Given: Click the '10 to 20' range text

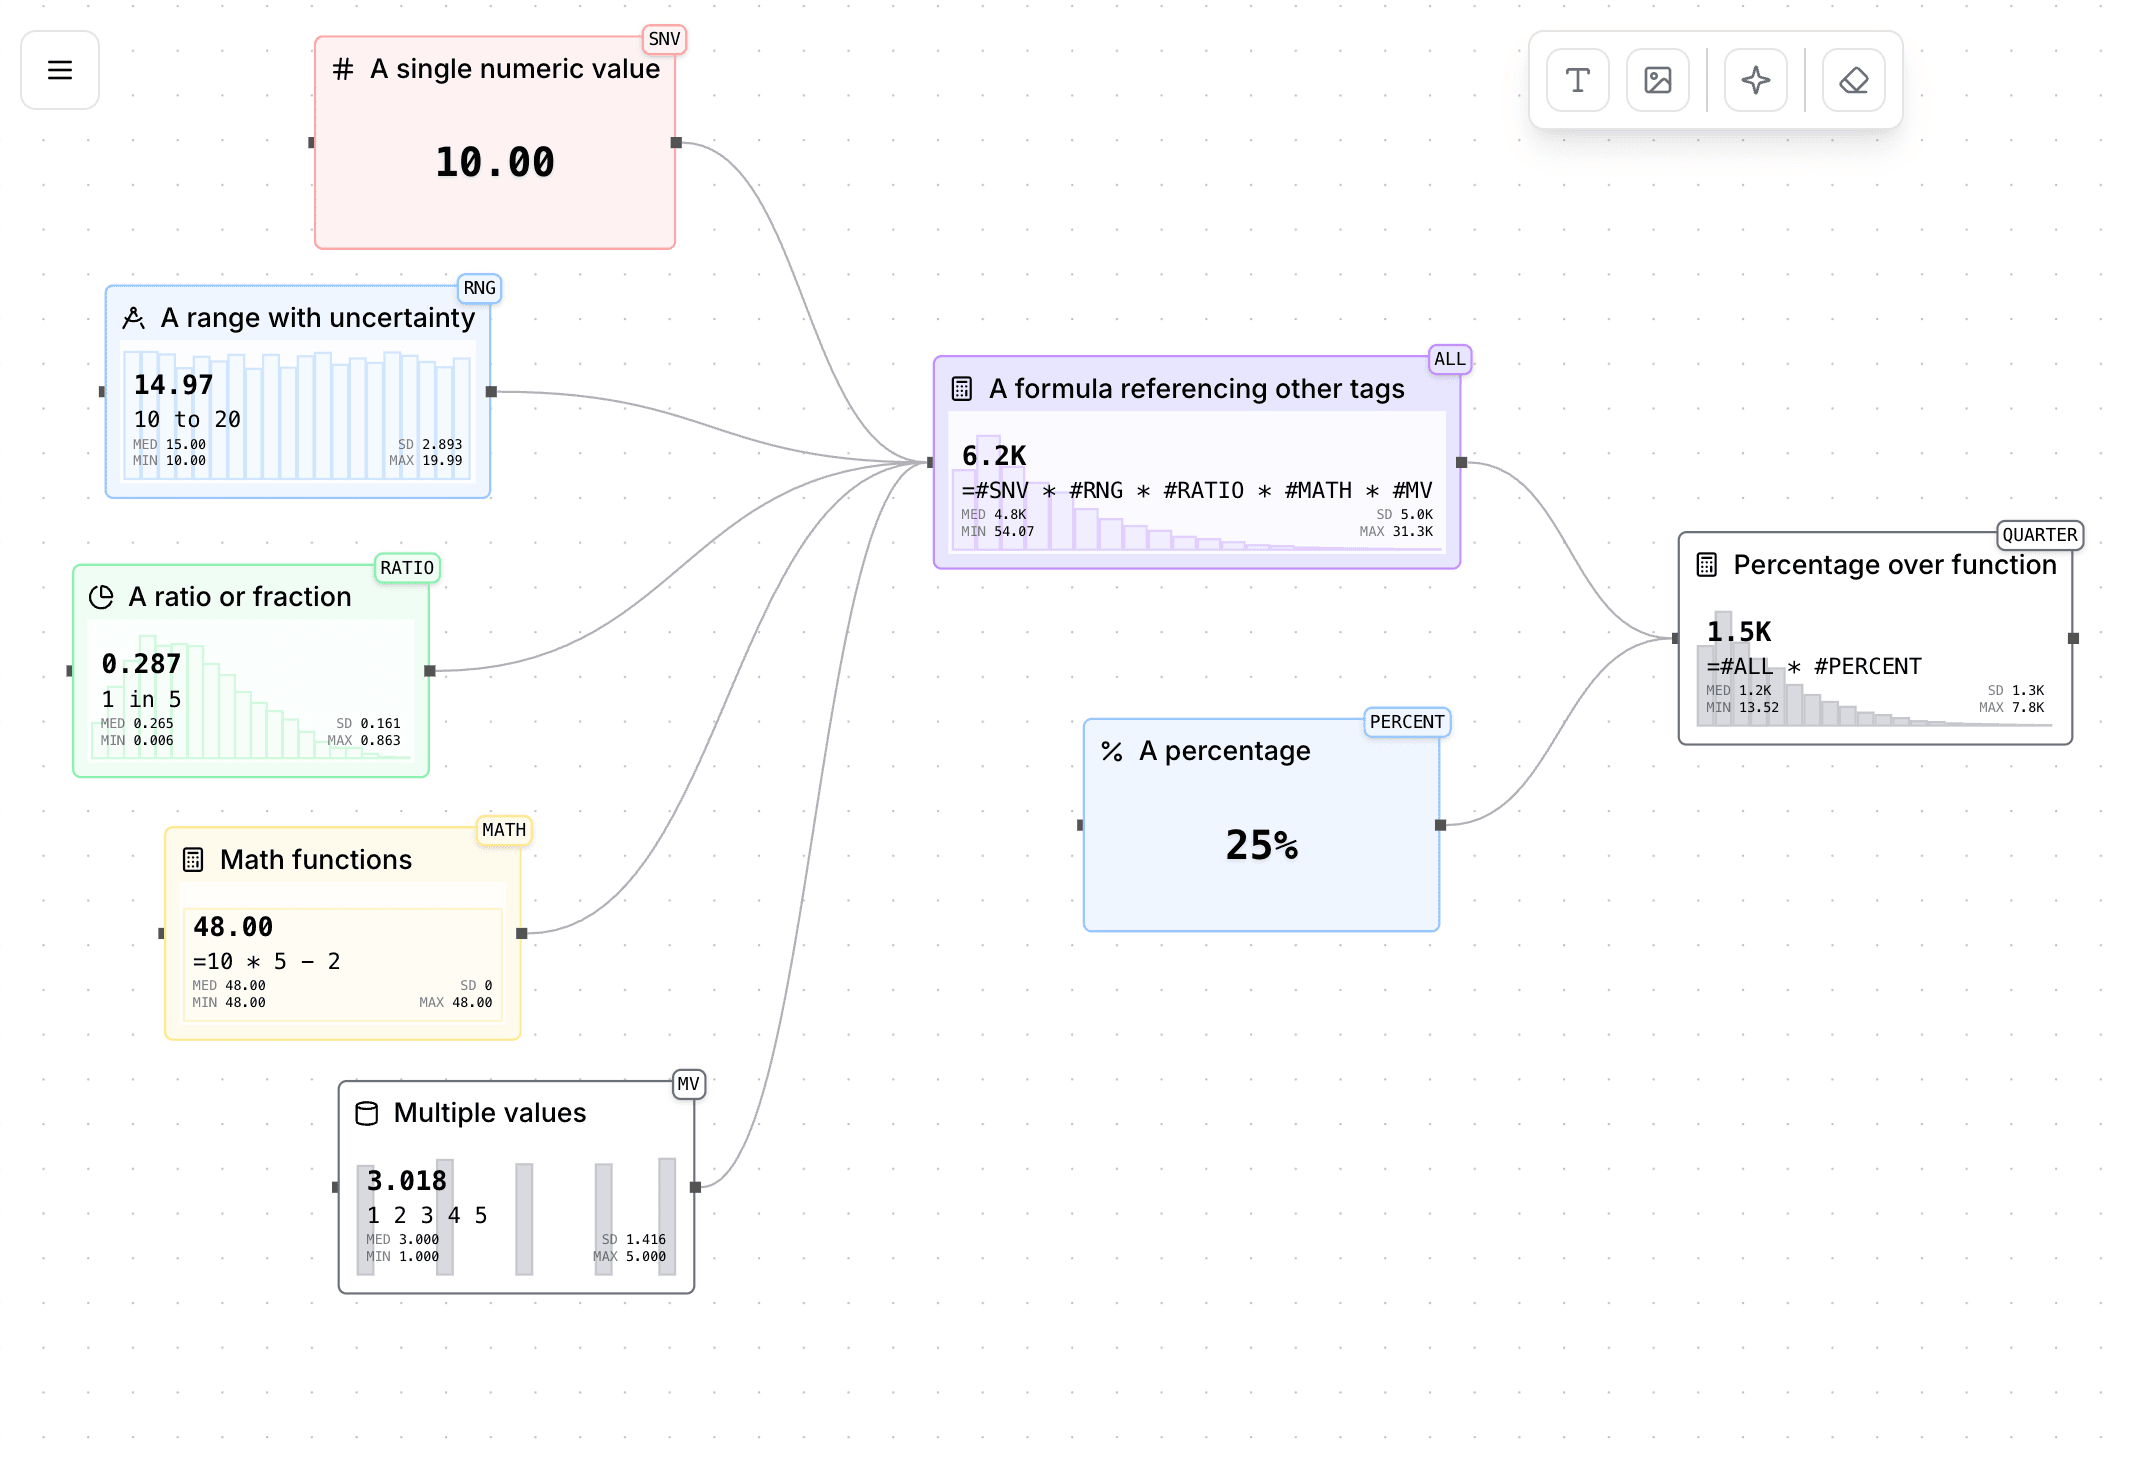Looking at the screenshot, I should pos(187,419).
